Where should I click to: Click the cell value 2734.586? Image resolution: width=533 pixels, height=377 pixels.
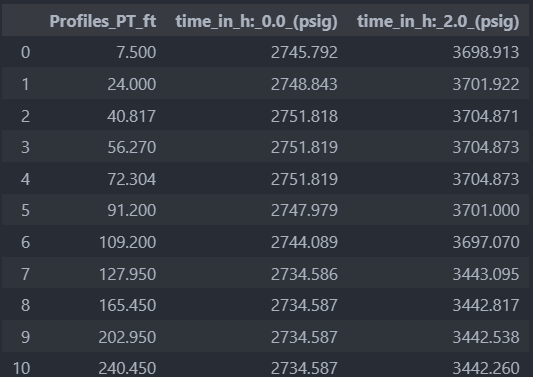tap(304, 274)
